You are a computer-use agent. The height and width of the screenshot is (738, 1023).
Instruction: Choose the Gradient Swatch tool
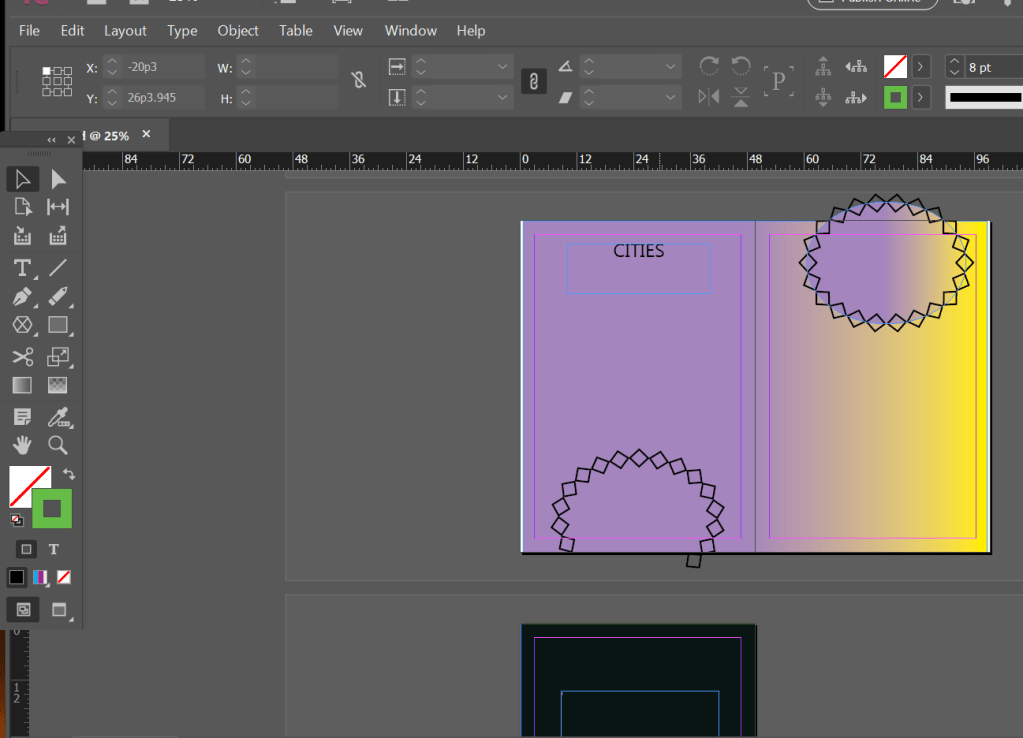point(22,385)
